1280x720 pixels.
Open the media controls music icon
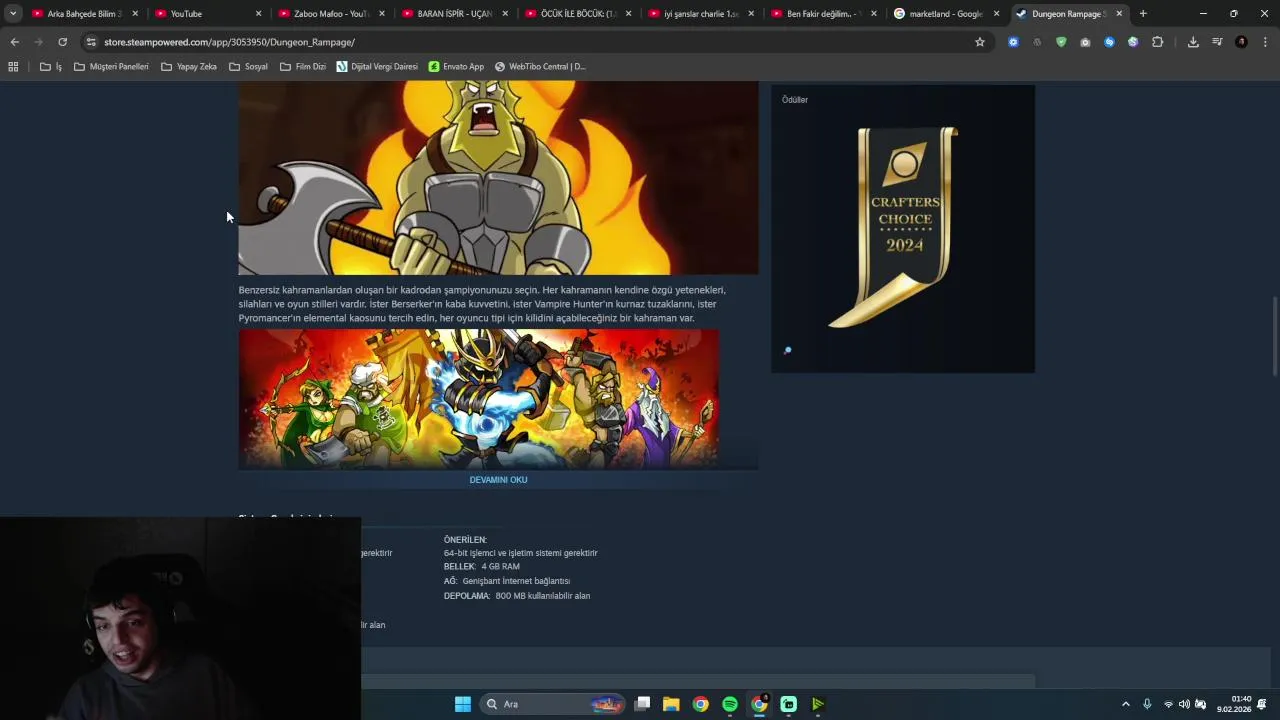1217,42
